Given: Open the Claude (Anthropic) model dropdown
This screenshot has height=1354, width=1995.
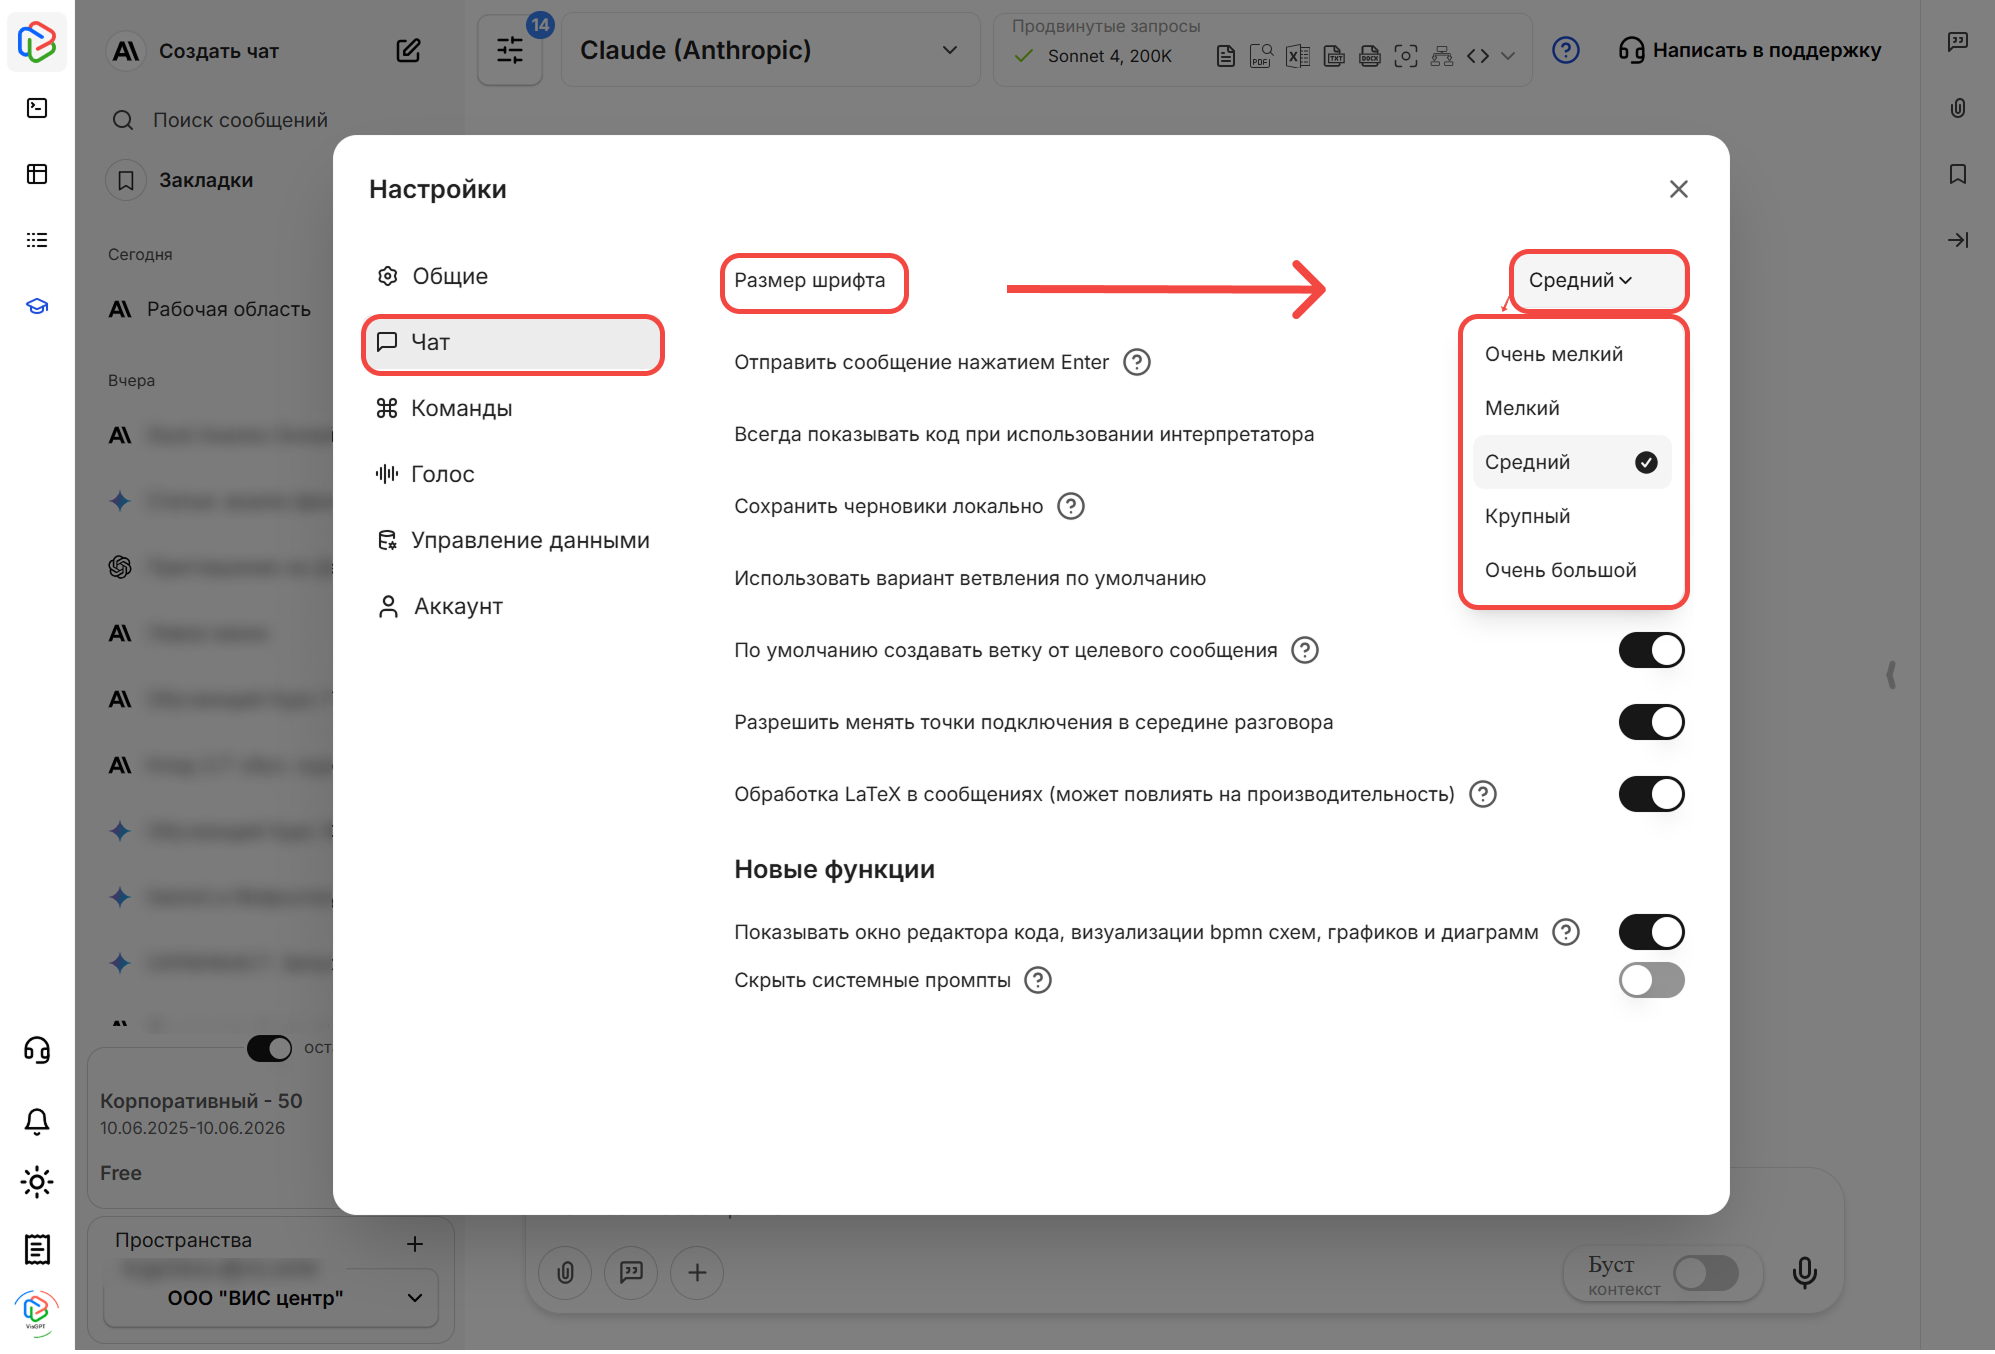Looking at the screenshot, I should click(770, 50).
